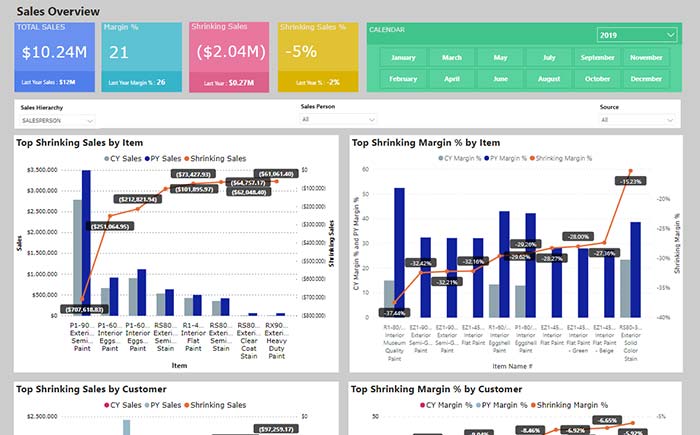Viewport: 700px width, 435px height.
Task: Click CY Margin % legend in Margin by Item
Action: click(x=460, y=158)
